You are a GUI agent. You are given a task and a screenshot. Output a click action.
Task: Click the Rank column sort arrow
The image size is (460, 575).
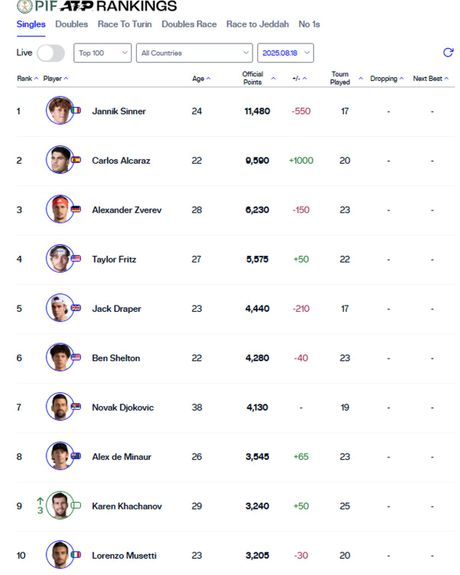click(36, 78)
